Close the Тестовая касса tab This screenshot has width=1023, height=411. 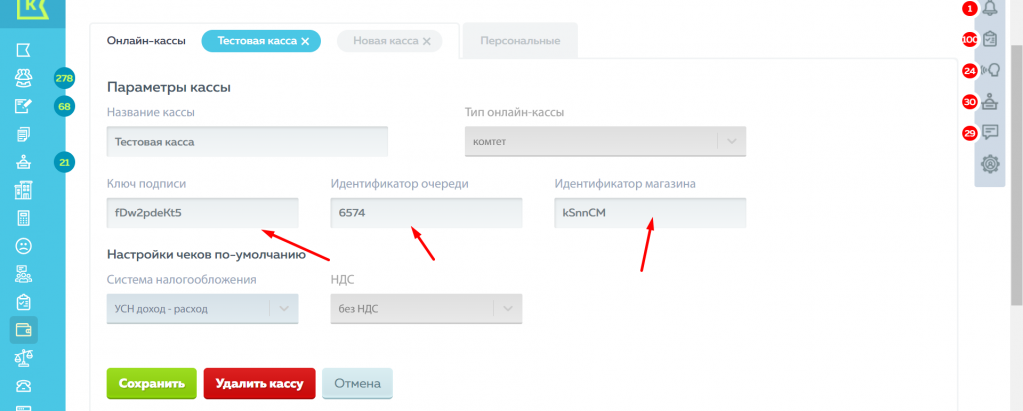coord(305,40)
